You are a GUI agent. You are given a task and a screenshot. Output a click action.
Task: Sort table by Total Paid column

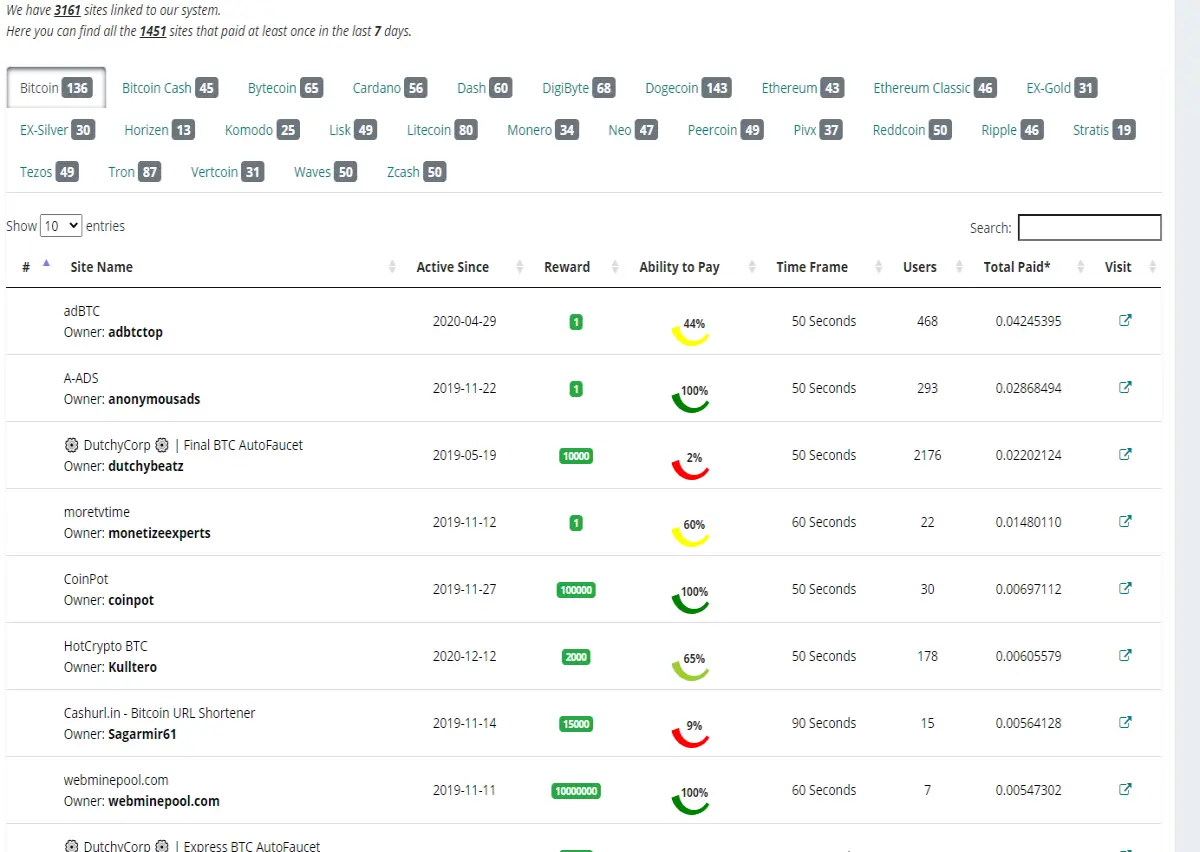pyautogui.click(x=1029, y=267)
